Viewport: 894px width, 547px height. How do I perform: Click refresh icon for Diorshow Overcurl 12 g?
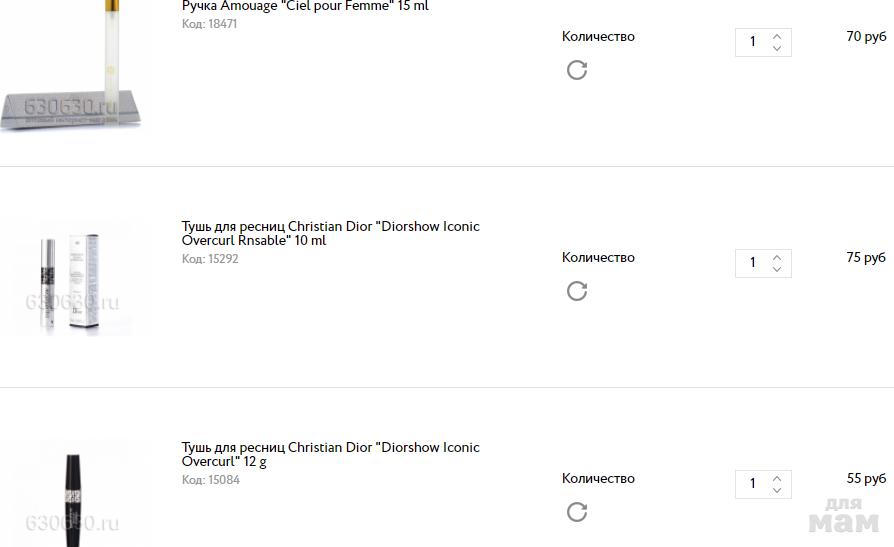577,512
